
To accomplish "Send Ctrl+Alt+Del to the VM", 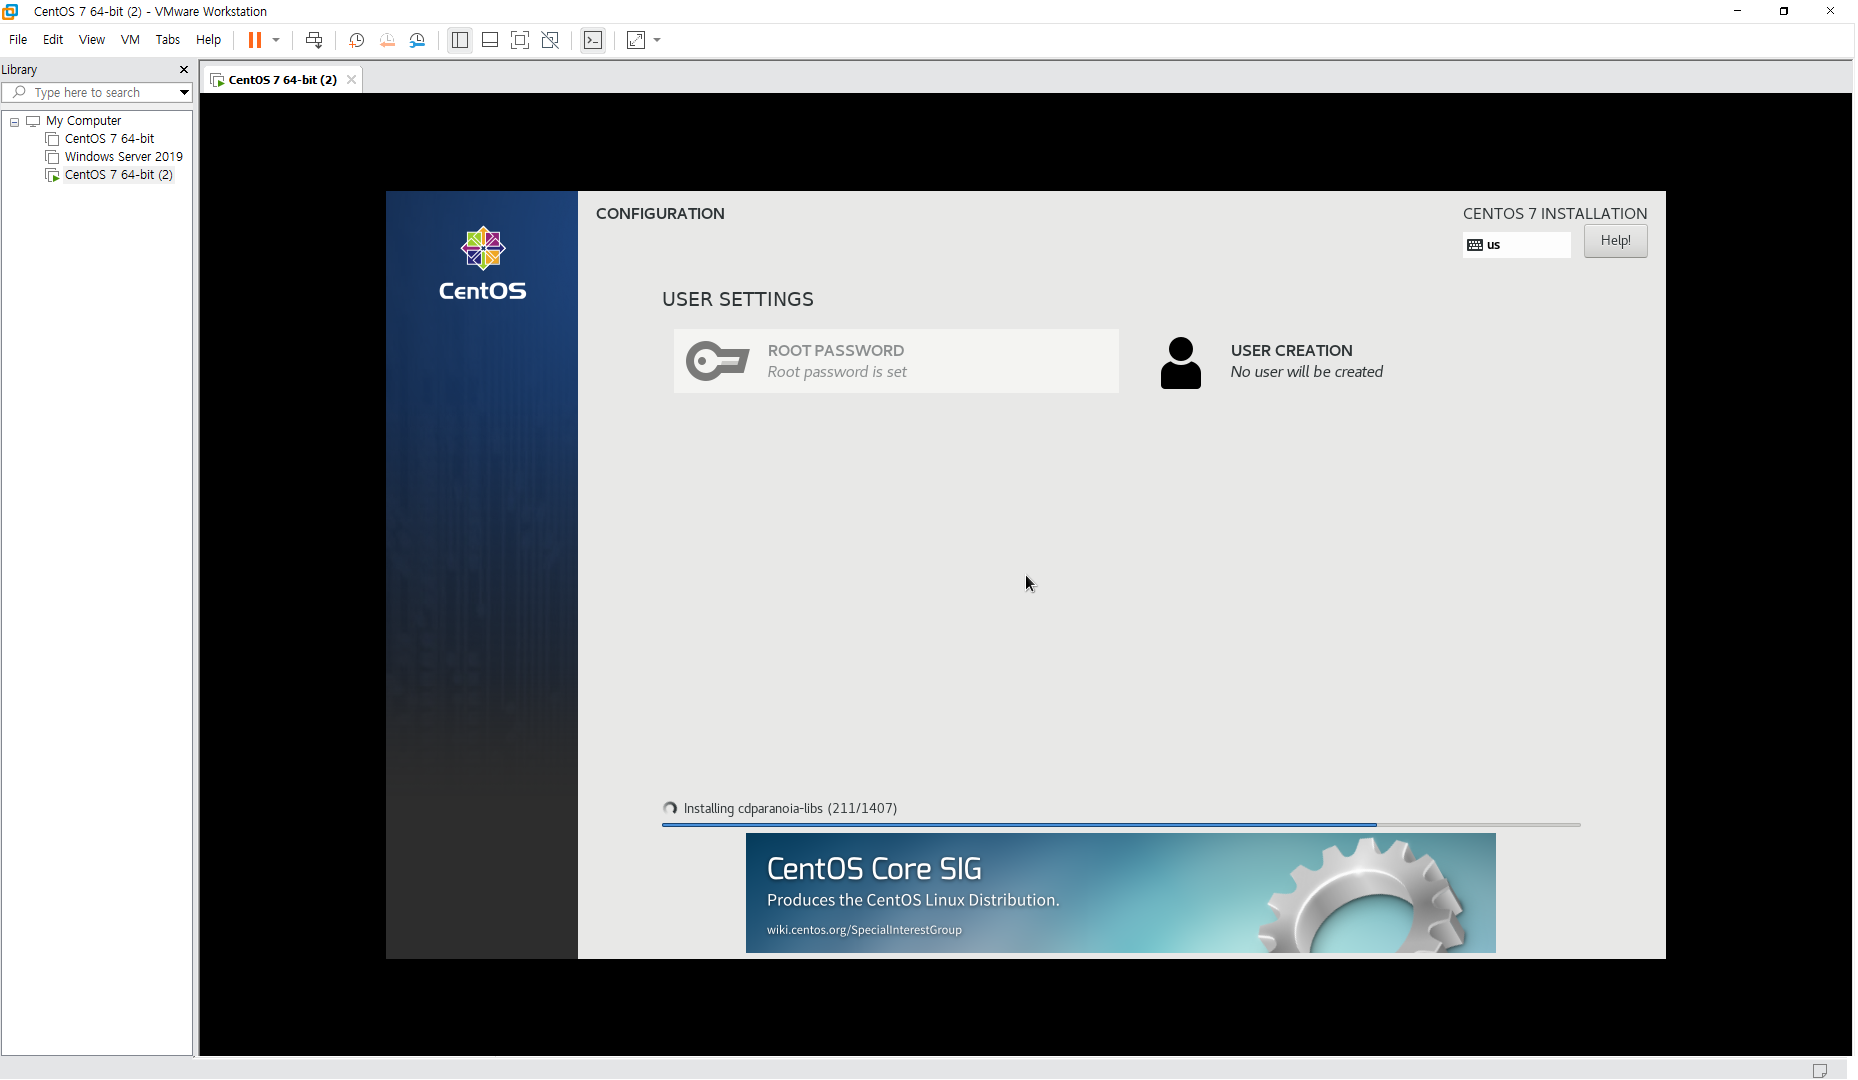I will tap(314, 40).
